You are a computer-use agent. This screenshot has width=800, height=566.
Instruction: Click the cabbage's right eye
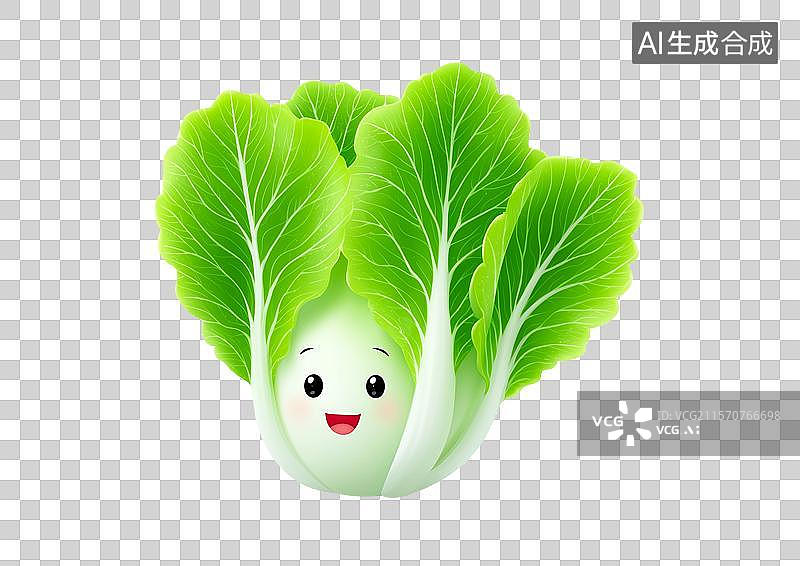(x=375, y=385)
